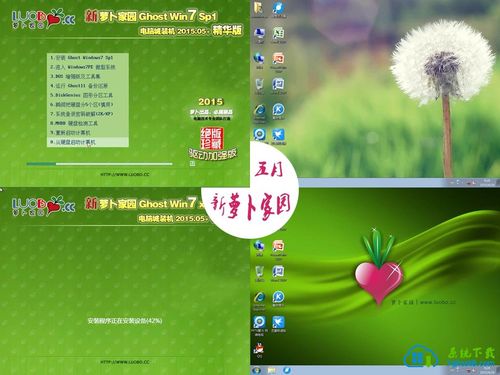Click HTTP://WWW.LUOBO.CC link on install screen
Viewport: 500px width, 375px height.
click(x=125, y=362)
